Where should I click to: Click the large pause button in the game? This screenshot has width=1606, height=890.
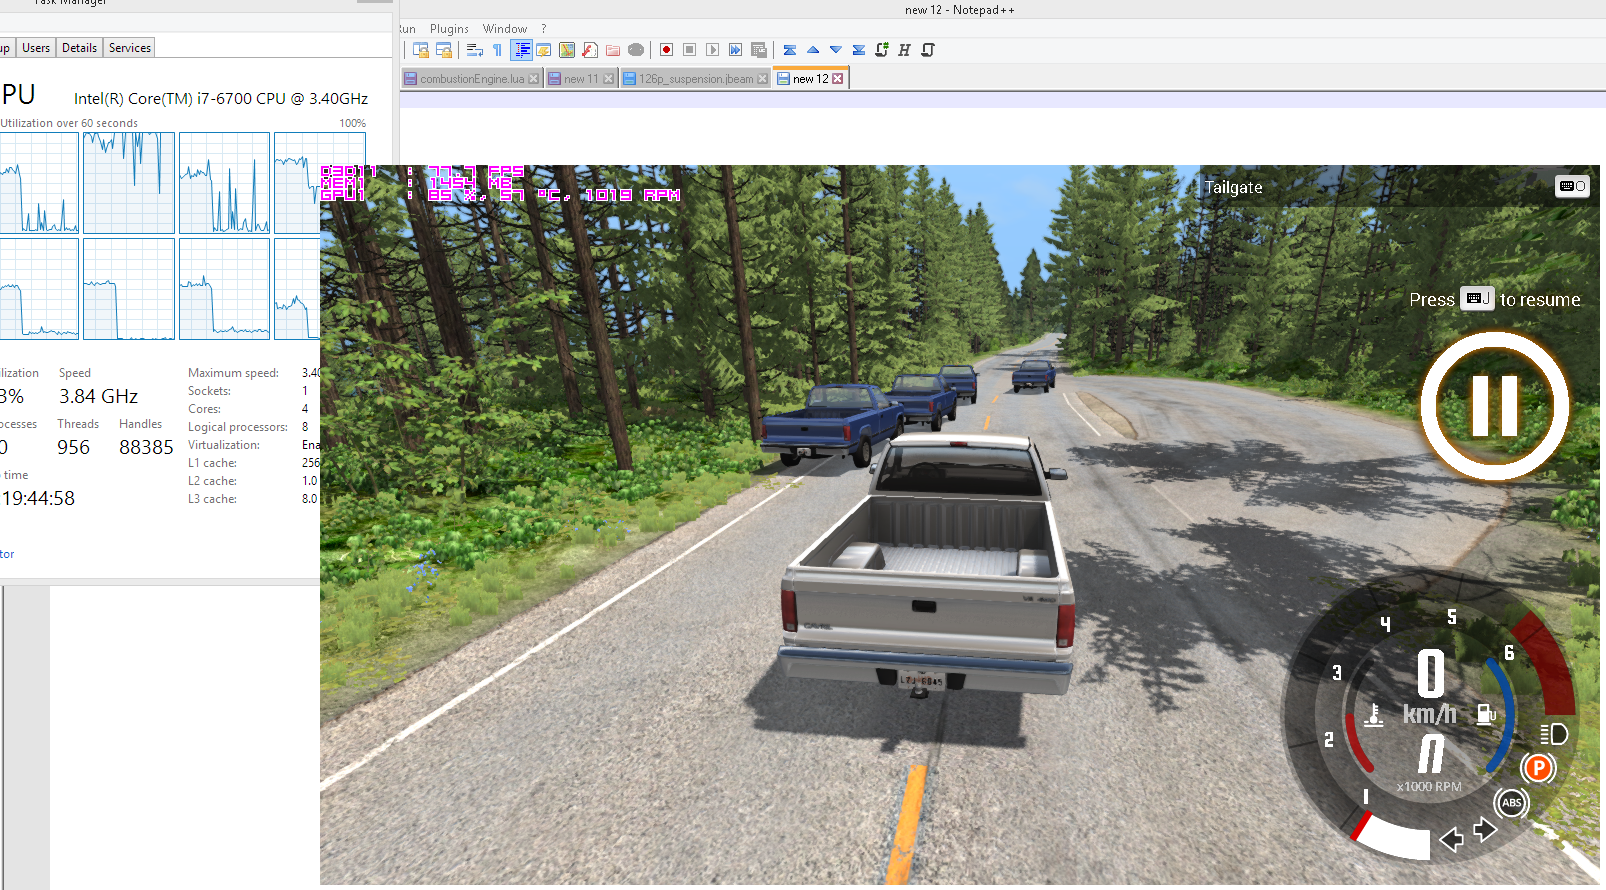coord(1495,406)
